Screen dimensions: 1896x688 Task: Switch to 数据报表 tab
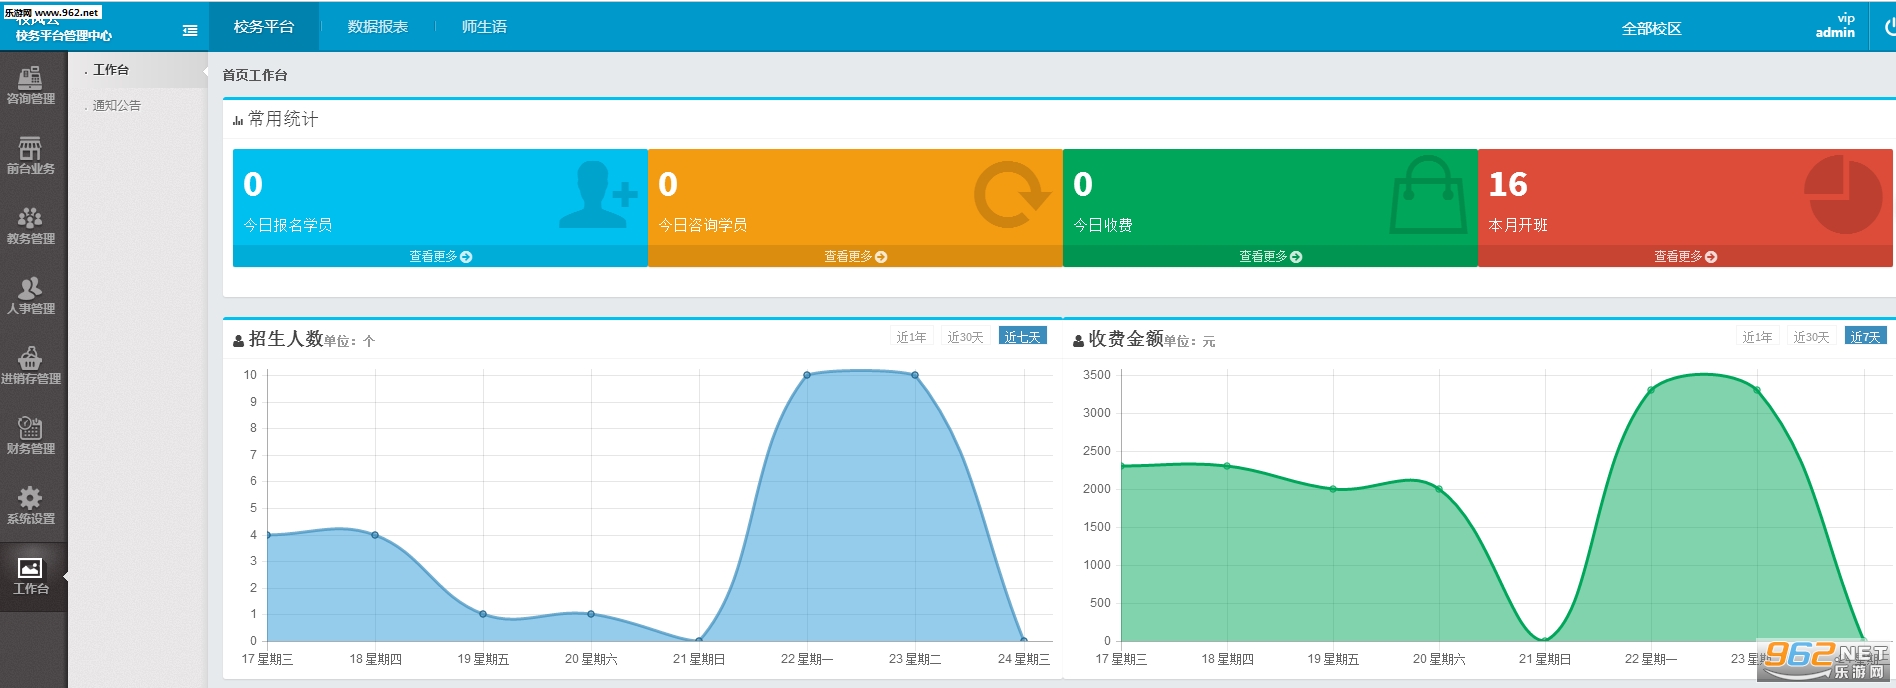(378, 27)
